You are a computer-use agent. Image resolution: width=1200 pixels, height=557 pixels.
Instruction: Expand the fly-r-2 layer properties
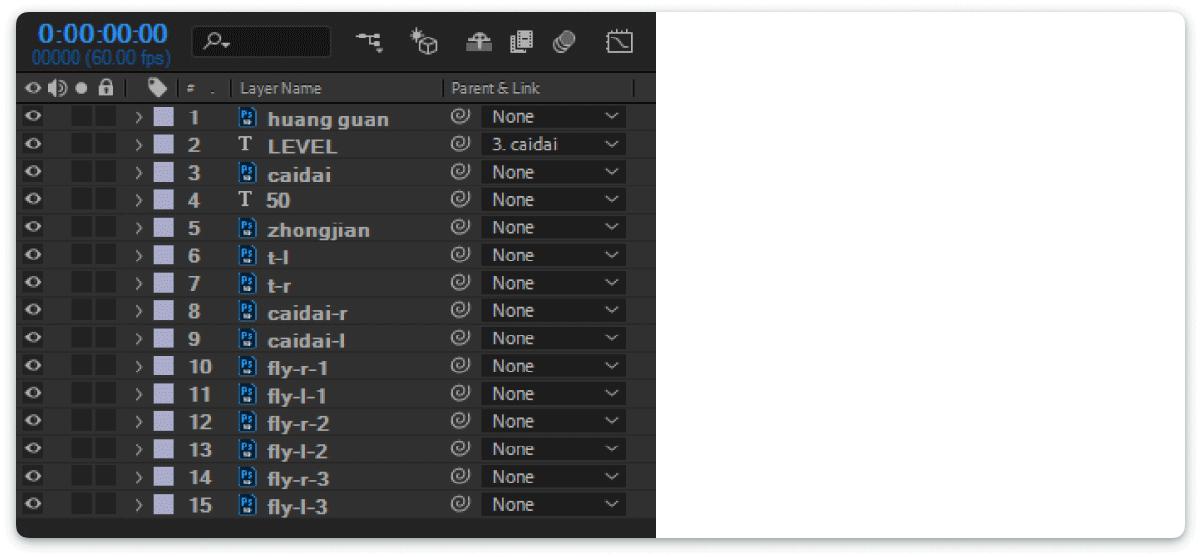tap(139, 422)
